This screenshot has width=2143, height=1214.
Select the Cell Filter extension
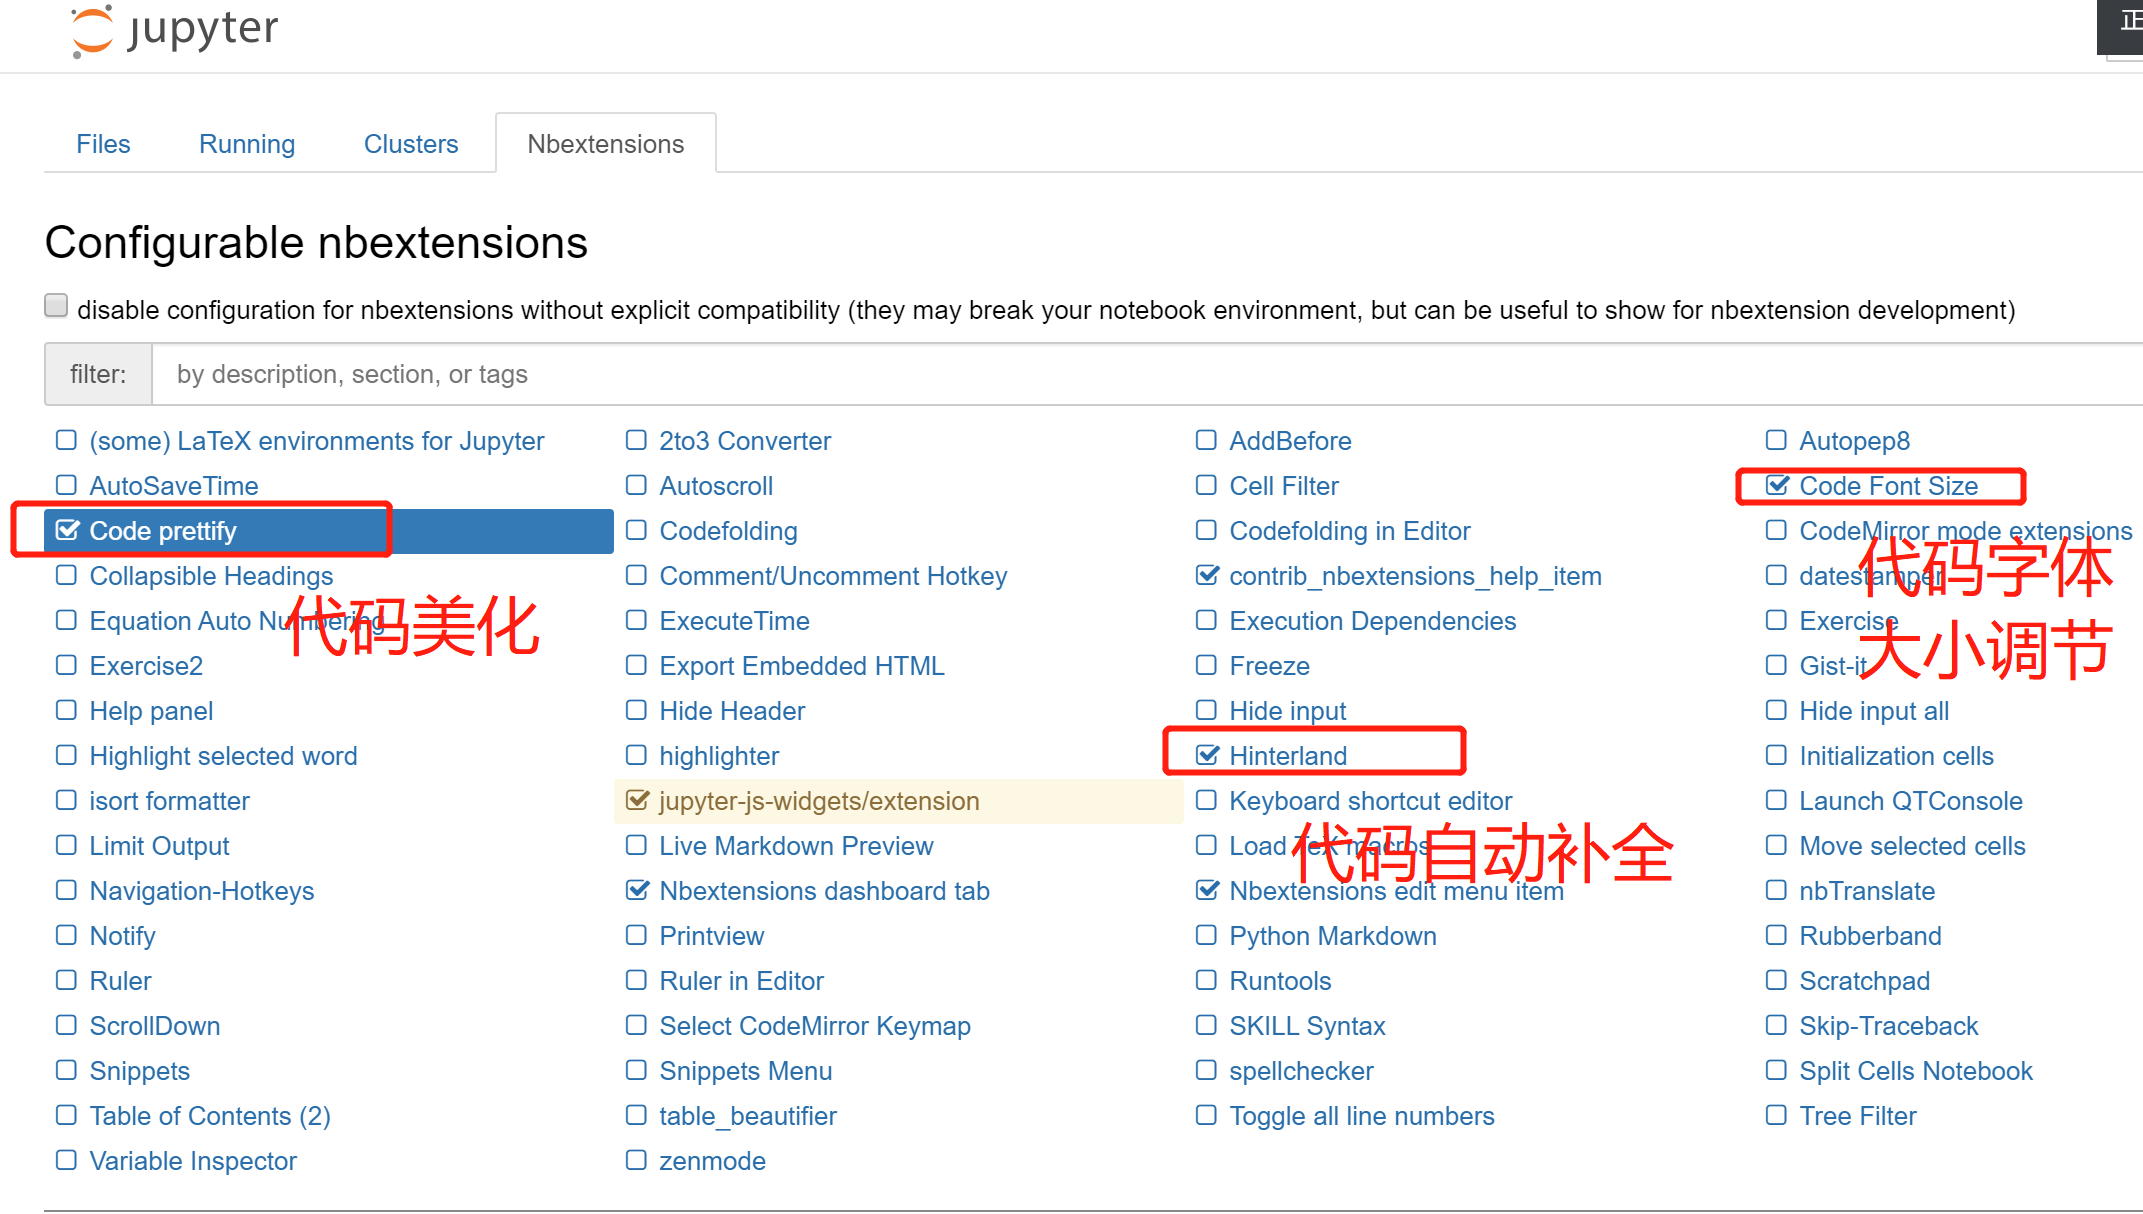click(x=1284, y=486)
